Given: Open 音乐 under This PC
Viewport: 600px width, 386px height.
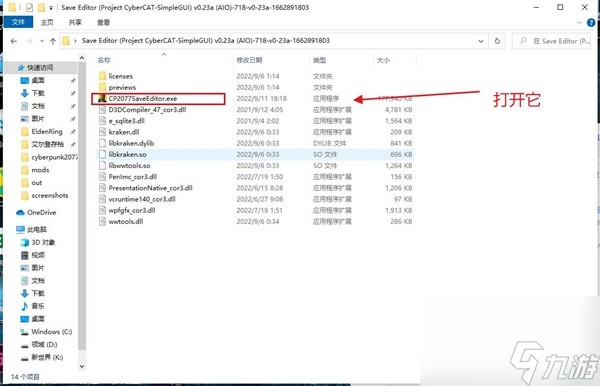Looking at the screenshot, I should point(38,306).
